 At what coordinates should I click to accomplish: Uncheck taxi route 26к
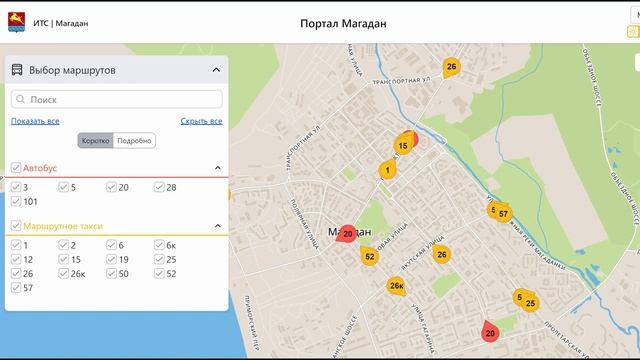63,273
